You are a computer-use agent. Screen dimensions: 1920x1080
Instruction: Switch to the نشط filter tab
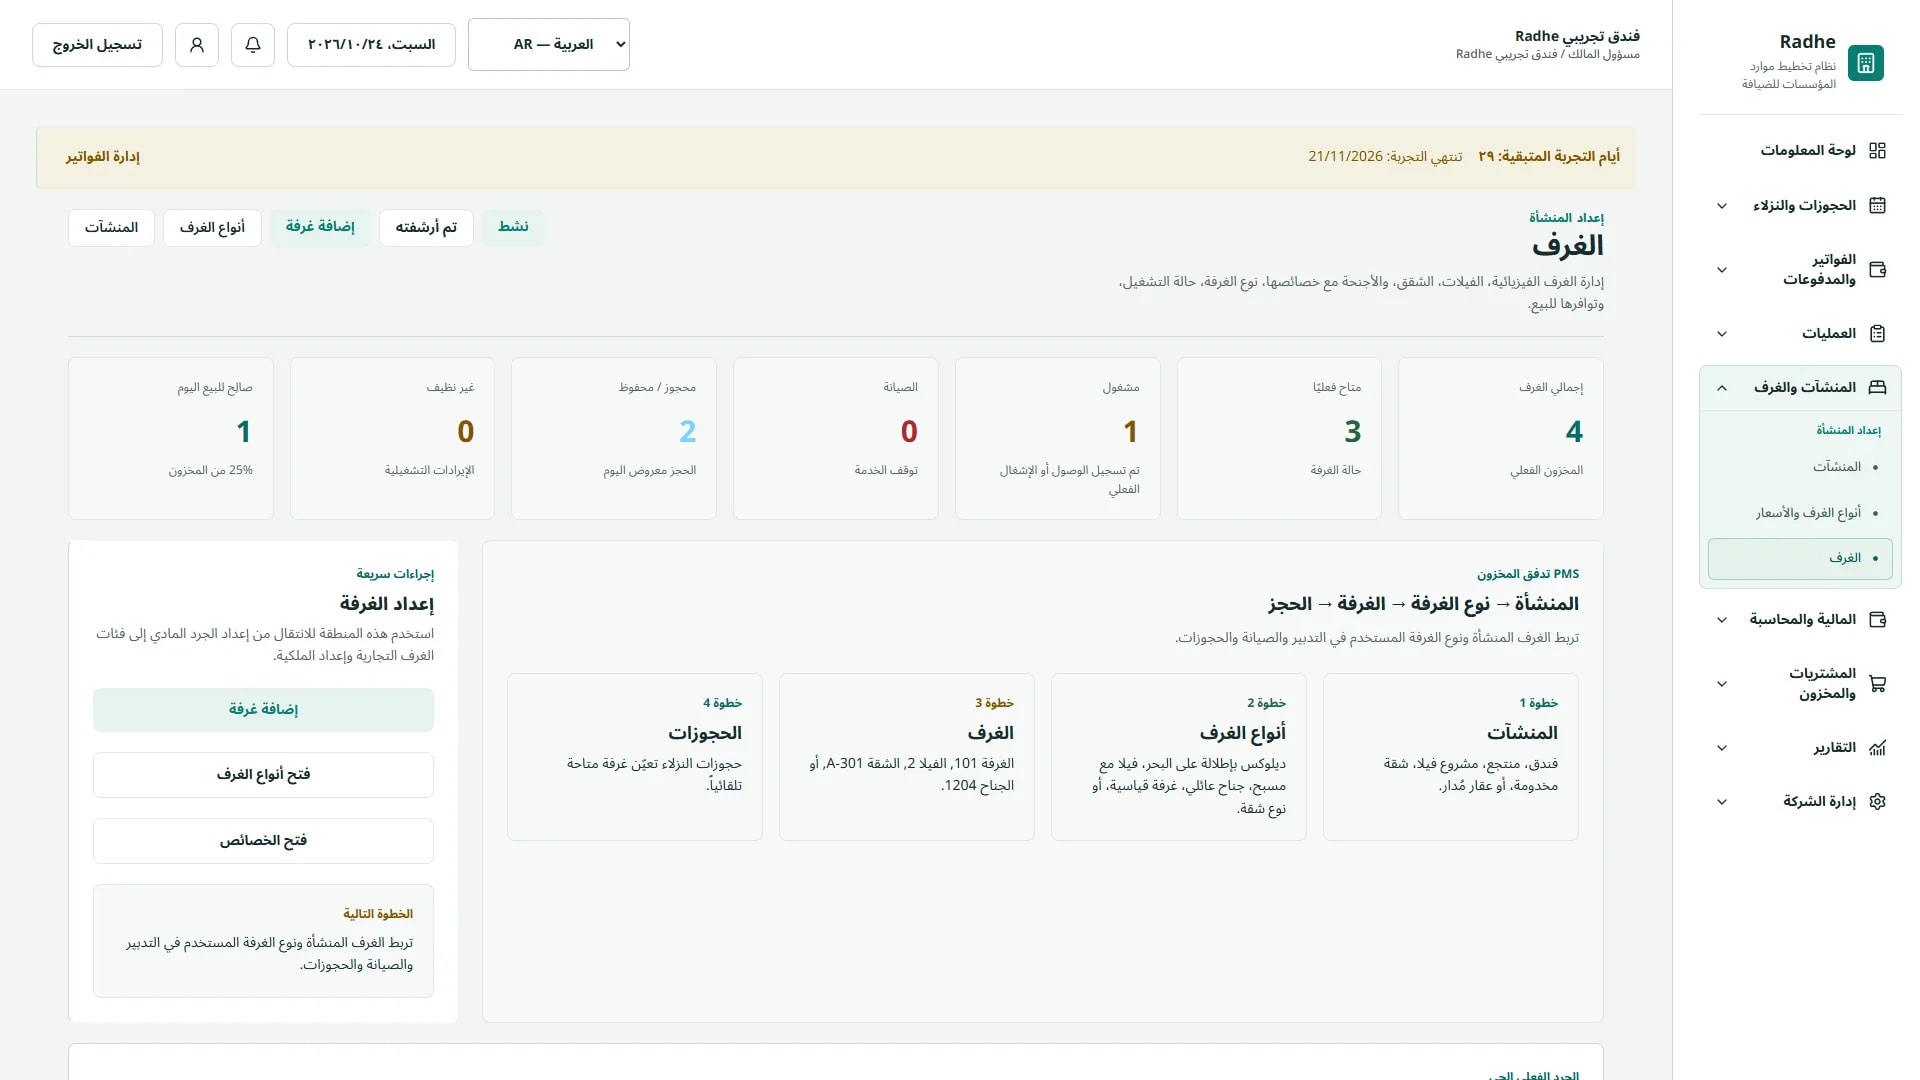click(513, 227)
